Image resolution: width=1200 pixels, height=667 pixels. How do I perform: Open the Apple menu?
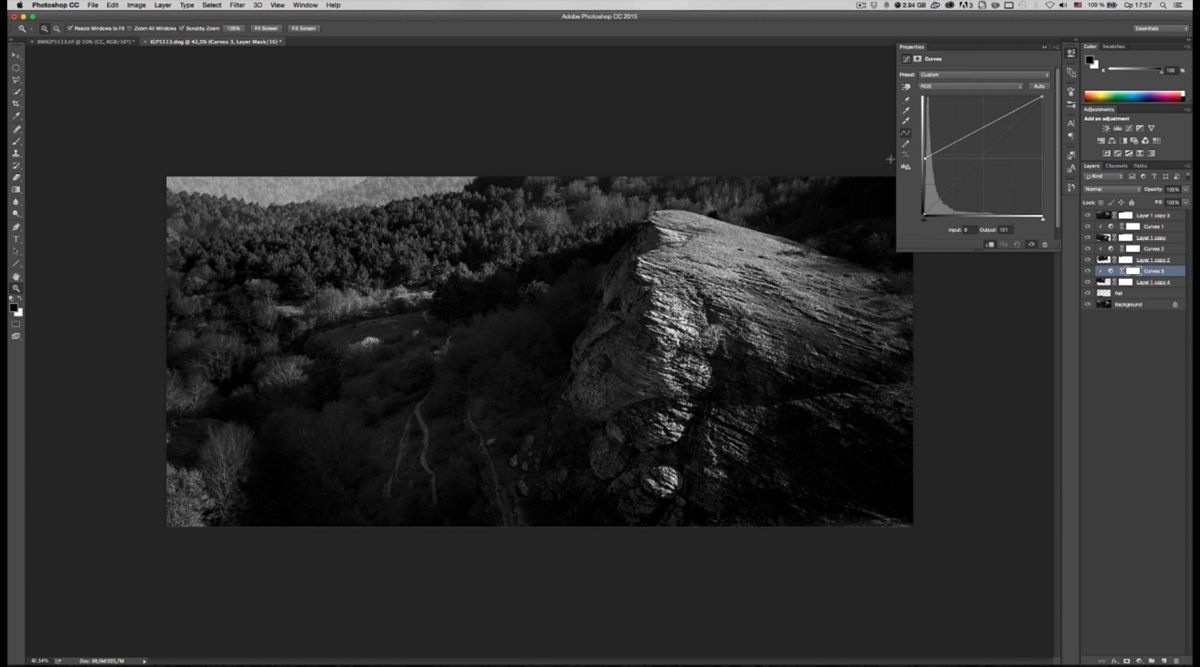pyautogui.click(x=18, y=5)
